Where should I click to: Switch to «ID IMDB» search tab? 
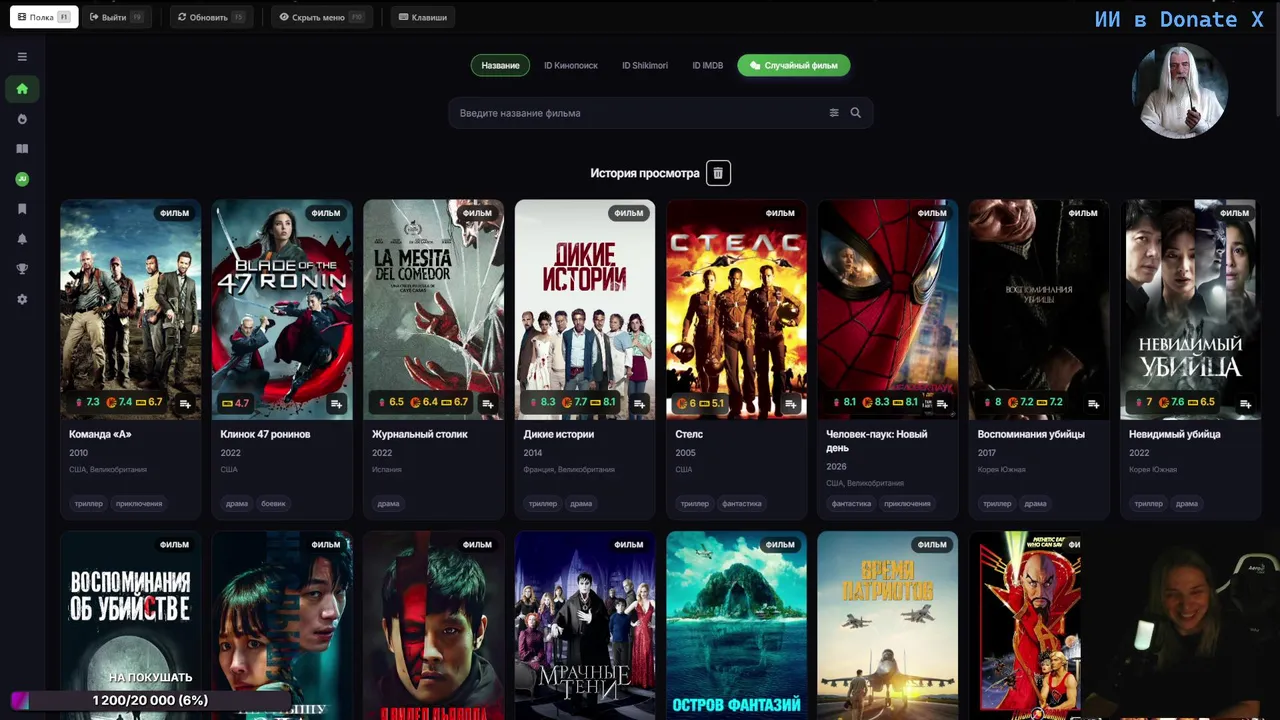[x=707, y=66]
